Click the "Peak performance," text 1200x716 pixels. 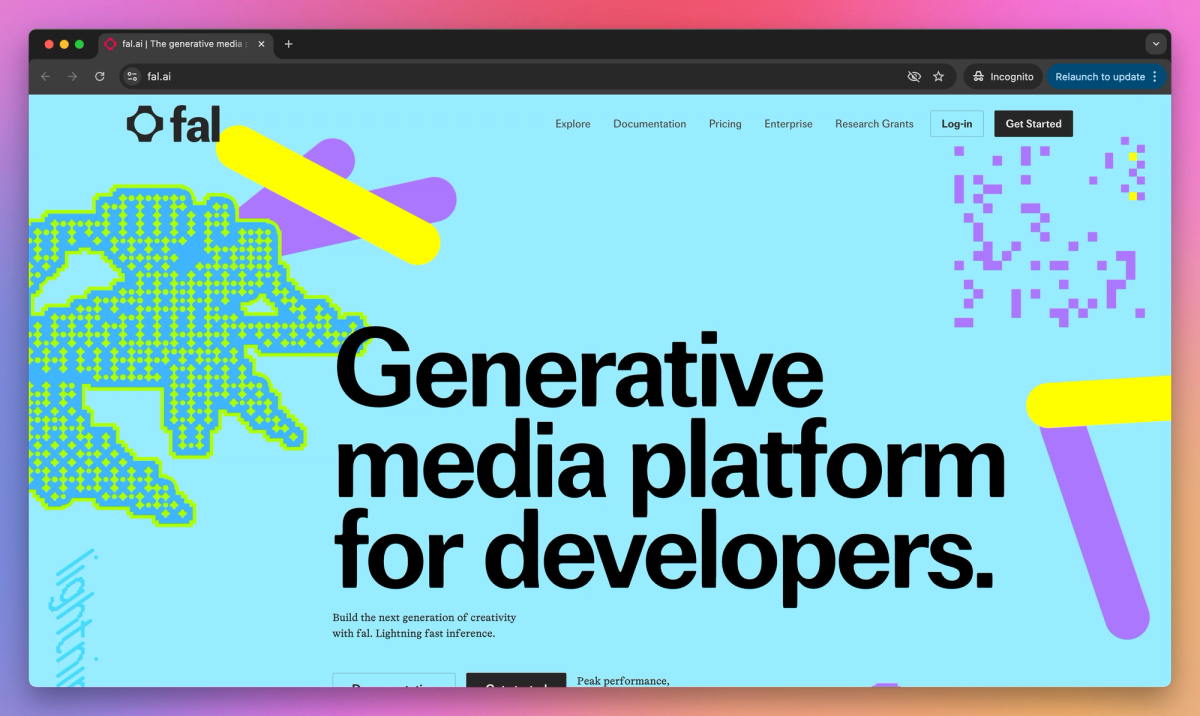point(623,681)
